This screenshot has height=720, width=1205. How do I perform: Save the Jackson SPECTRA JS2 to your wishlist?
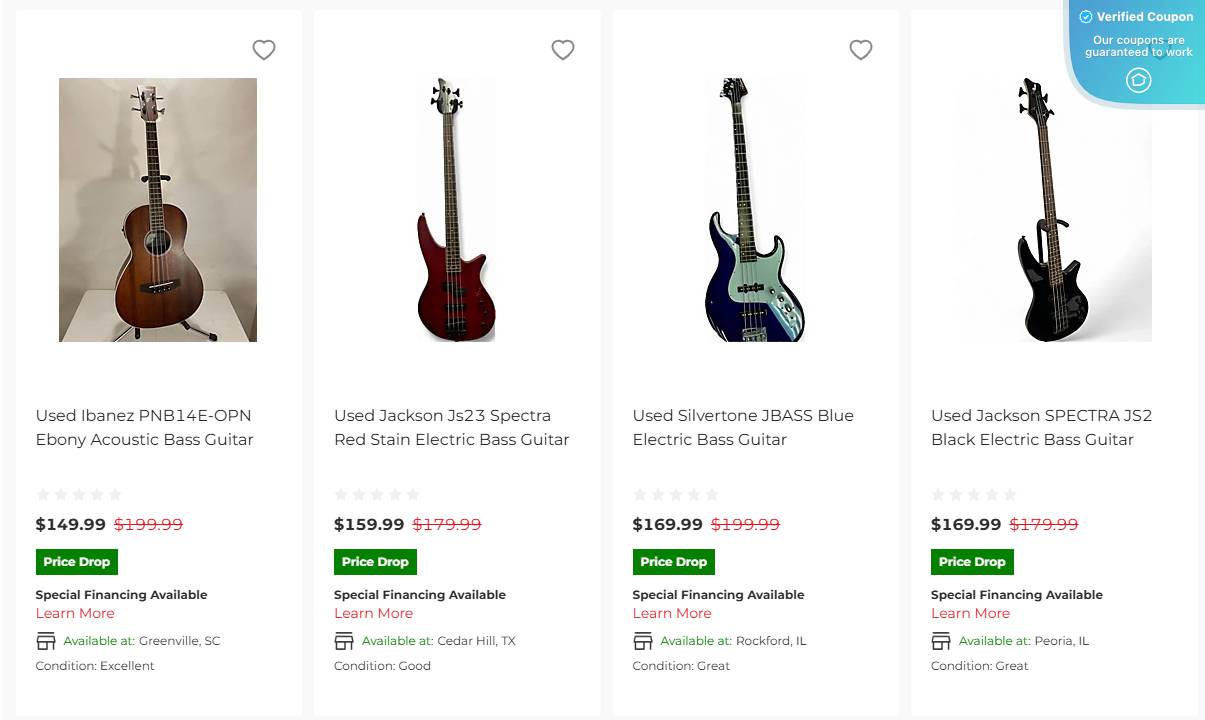[x=1159, y=49]
